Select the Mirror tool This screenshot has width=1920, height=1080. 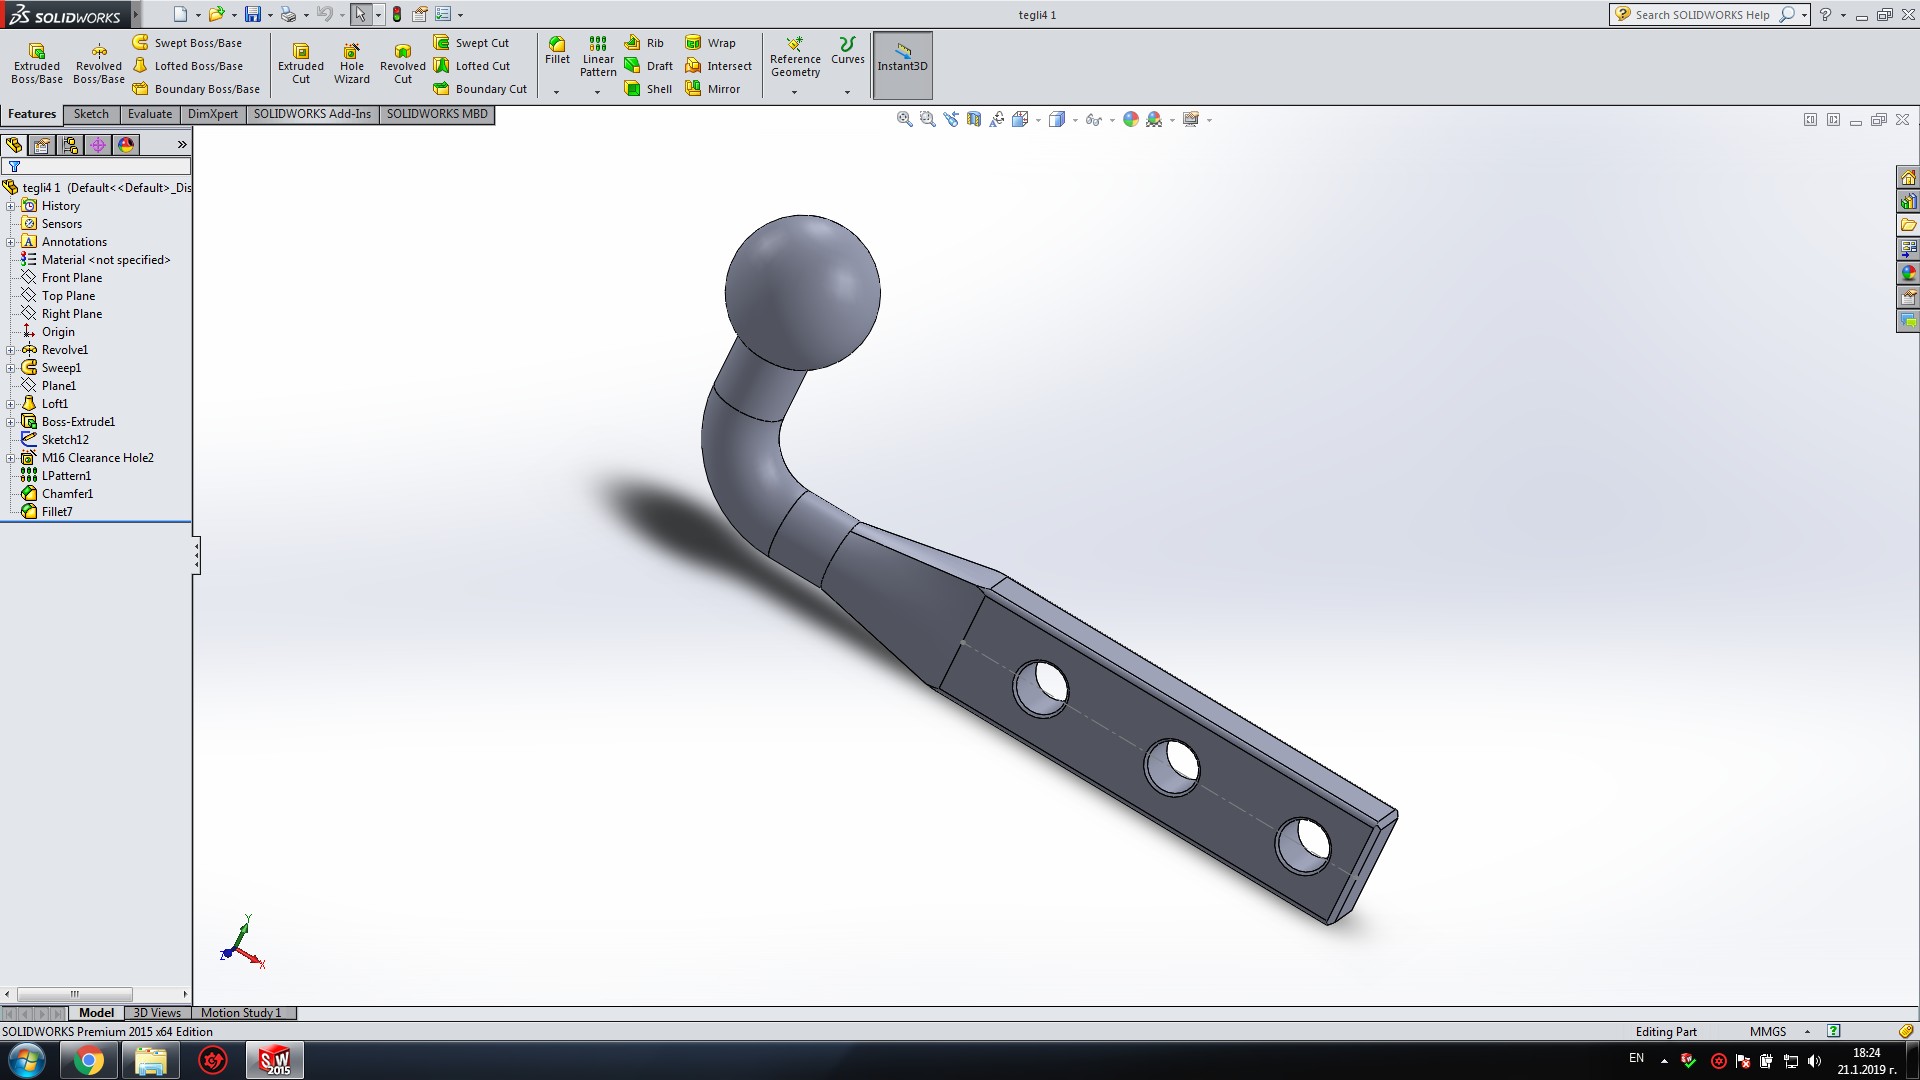[x=712, y=89]
